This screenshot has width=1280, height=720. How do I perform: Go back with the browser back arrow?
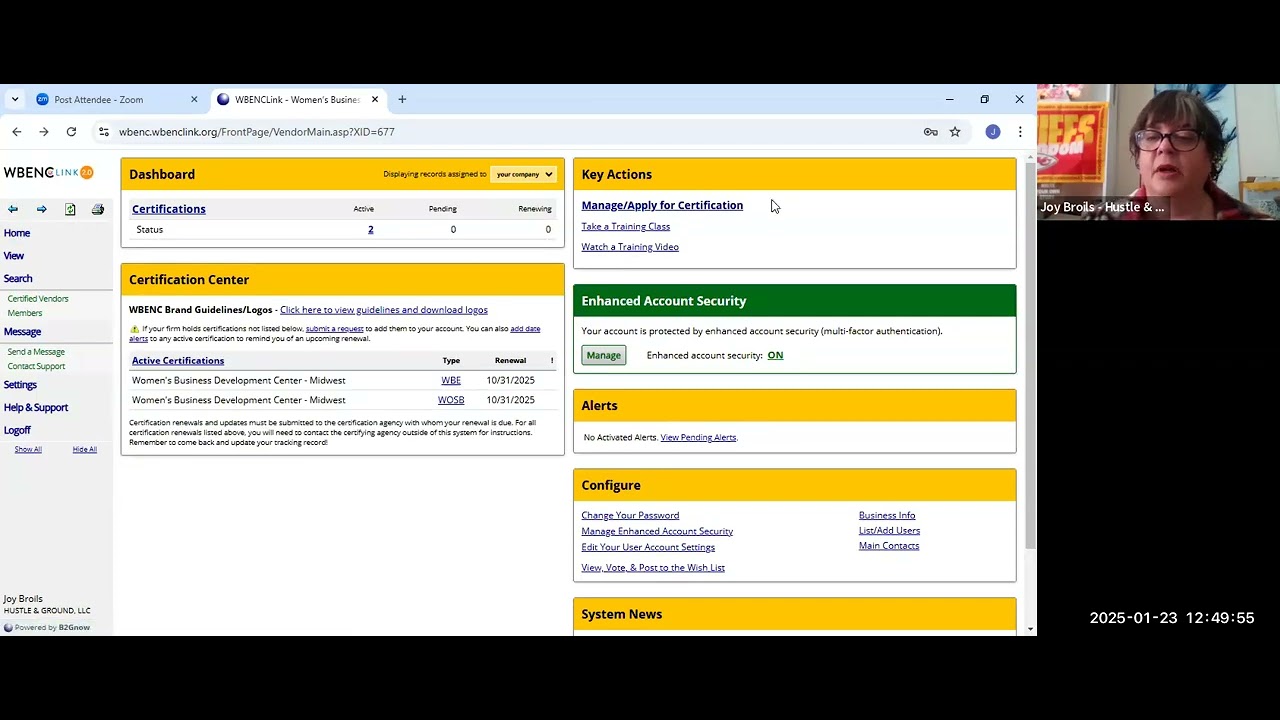coord(16,132)
